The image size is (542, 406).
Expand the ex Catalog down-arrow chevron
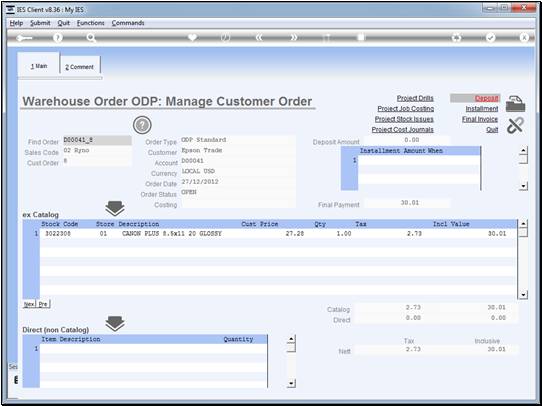pyautogui.click(x=115, y=209)
